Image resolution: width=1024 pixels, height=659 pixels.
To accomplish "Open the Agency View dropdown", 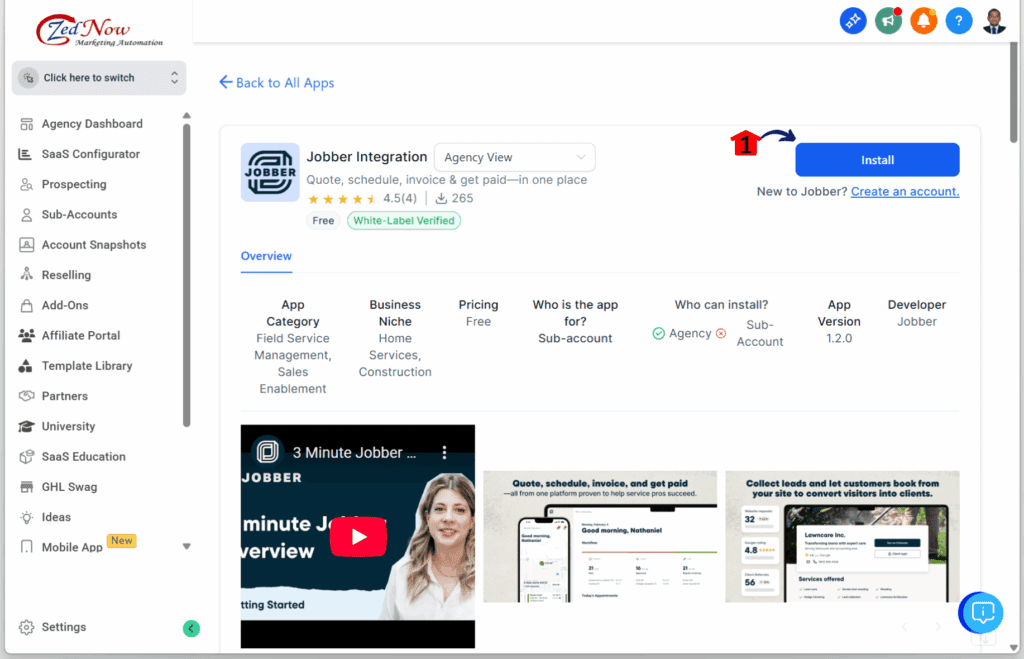I will point(513,157).
